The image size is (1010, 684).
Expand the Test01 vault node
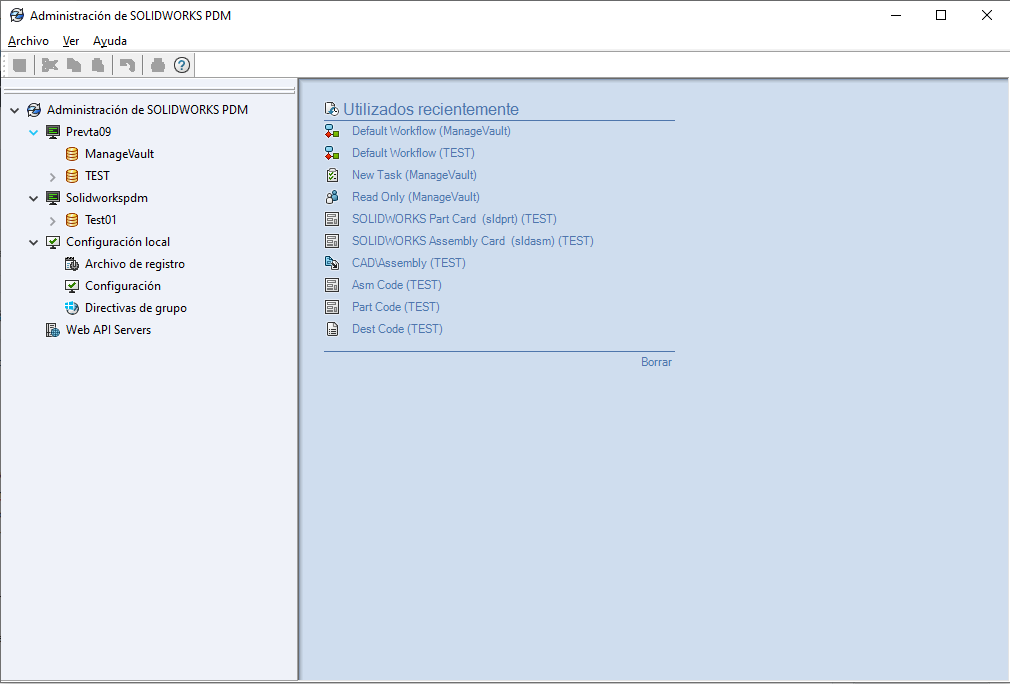[x=53, y=220]
